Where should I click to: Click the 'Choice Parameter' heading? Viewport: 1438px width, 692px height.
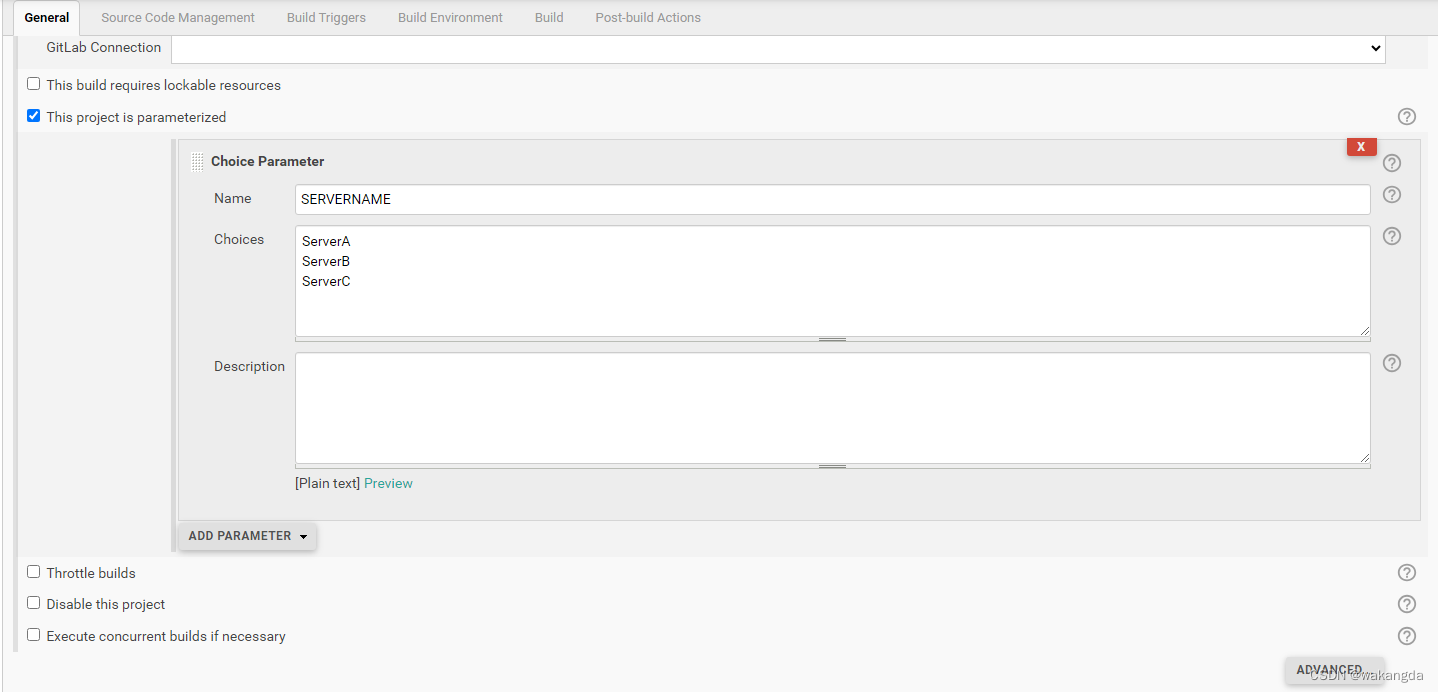click(x=267, y=161)
